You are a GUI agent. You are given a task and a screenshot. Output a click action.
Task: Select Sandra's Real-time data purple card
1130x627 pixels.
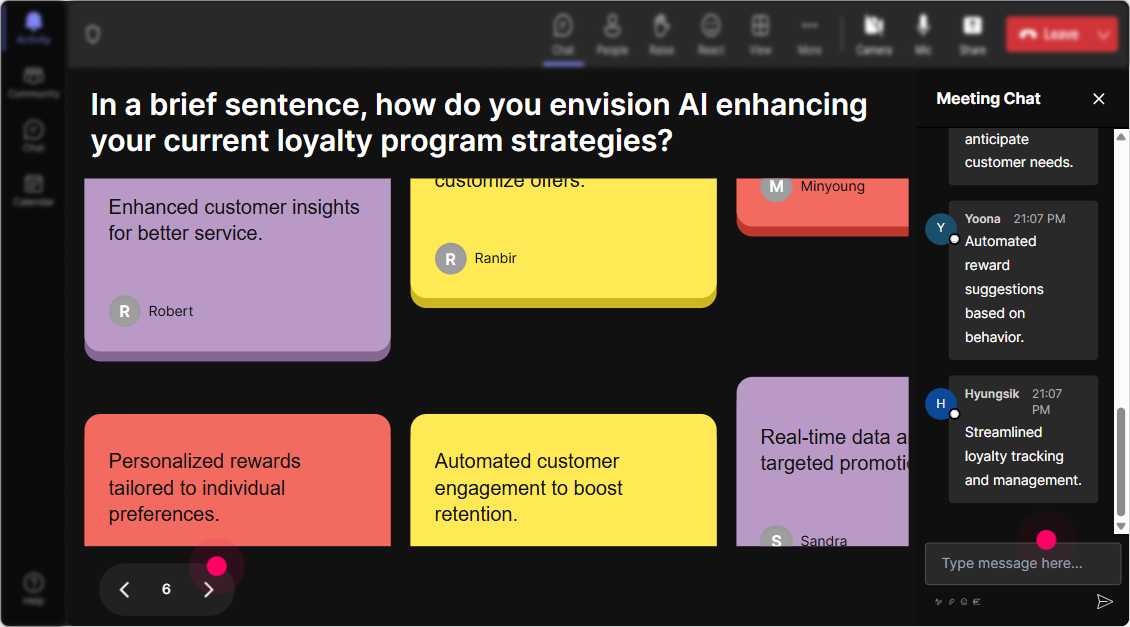coord(822,462)
